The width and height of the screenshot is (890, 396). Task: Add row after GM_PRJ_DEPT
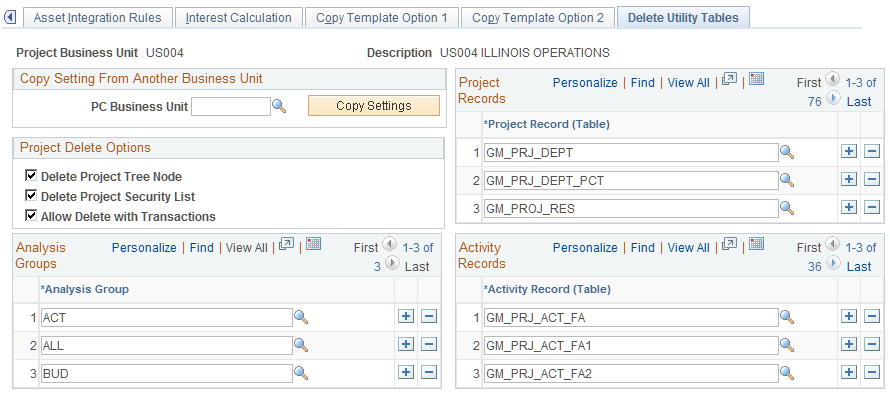pos(849,151)
